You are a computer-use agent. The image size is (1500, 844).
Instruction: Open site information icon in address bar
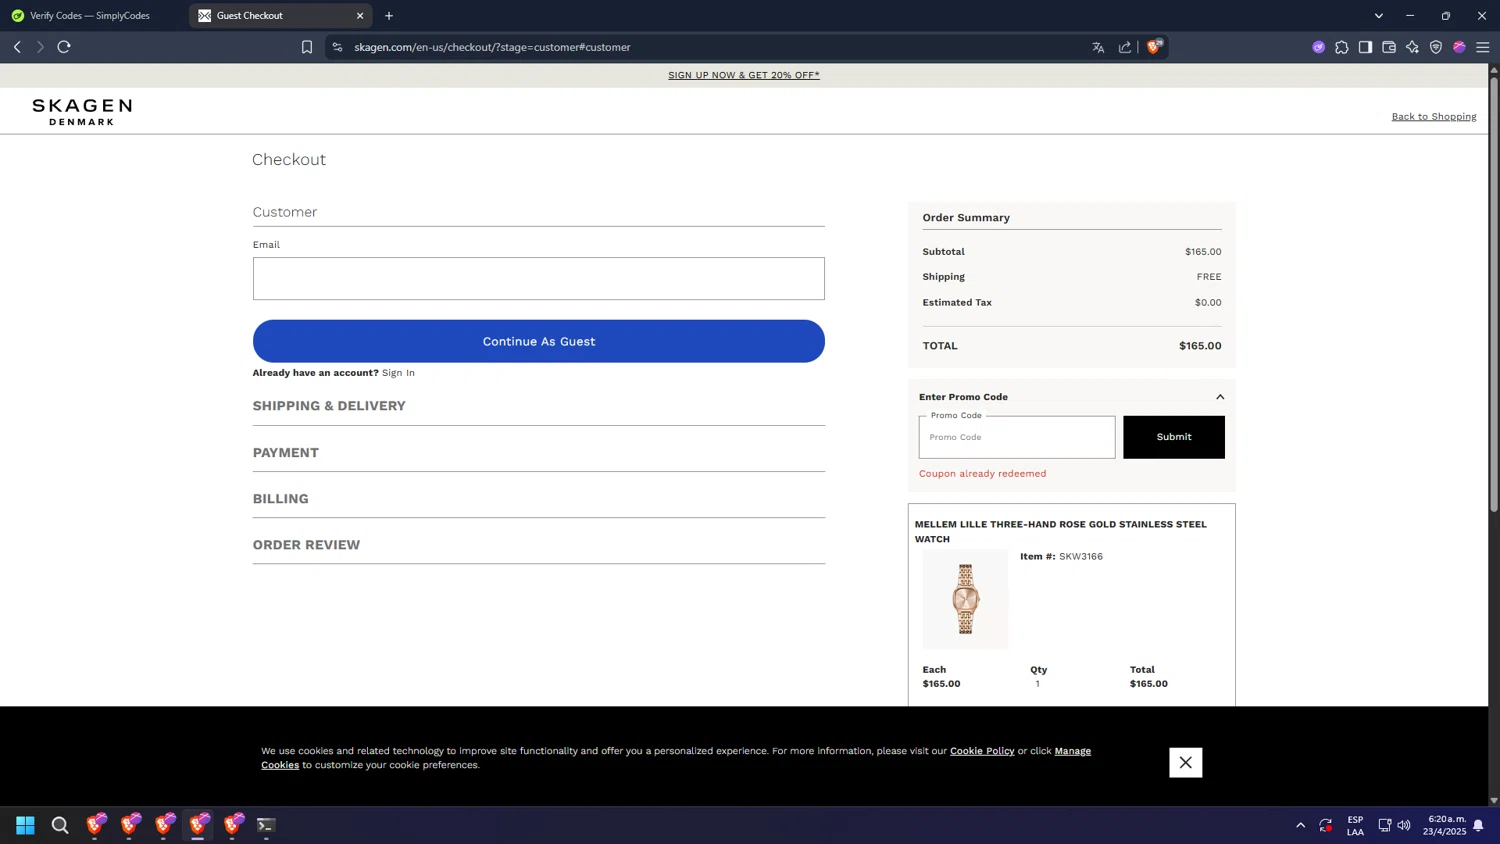(x=337, y=47)
